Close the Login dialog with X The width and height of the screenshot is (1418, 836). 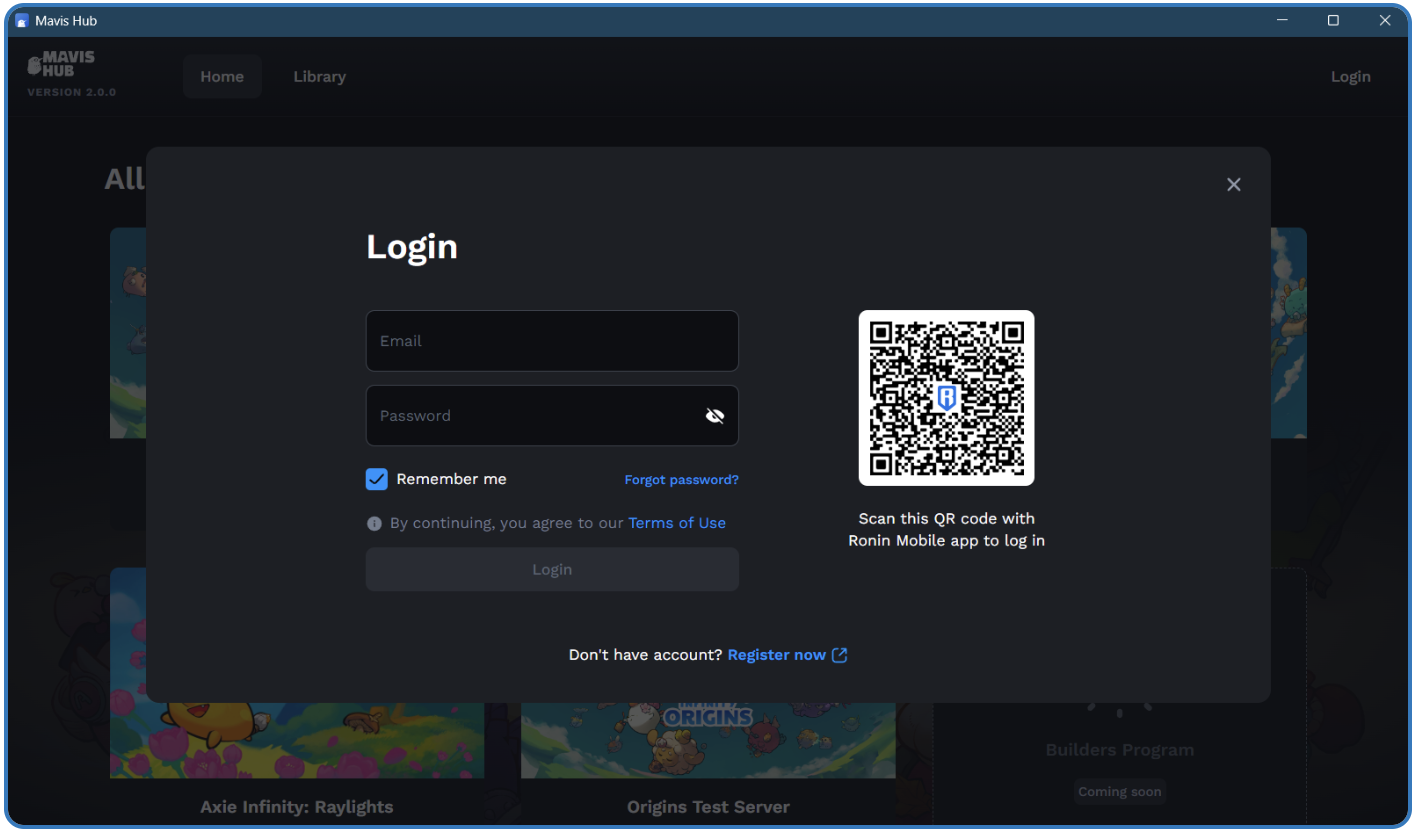pyautogui.click(x=1233, y=185)
